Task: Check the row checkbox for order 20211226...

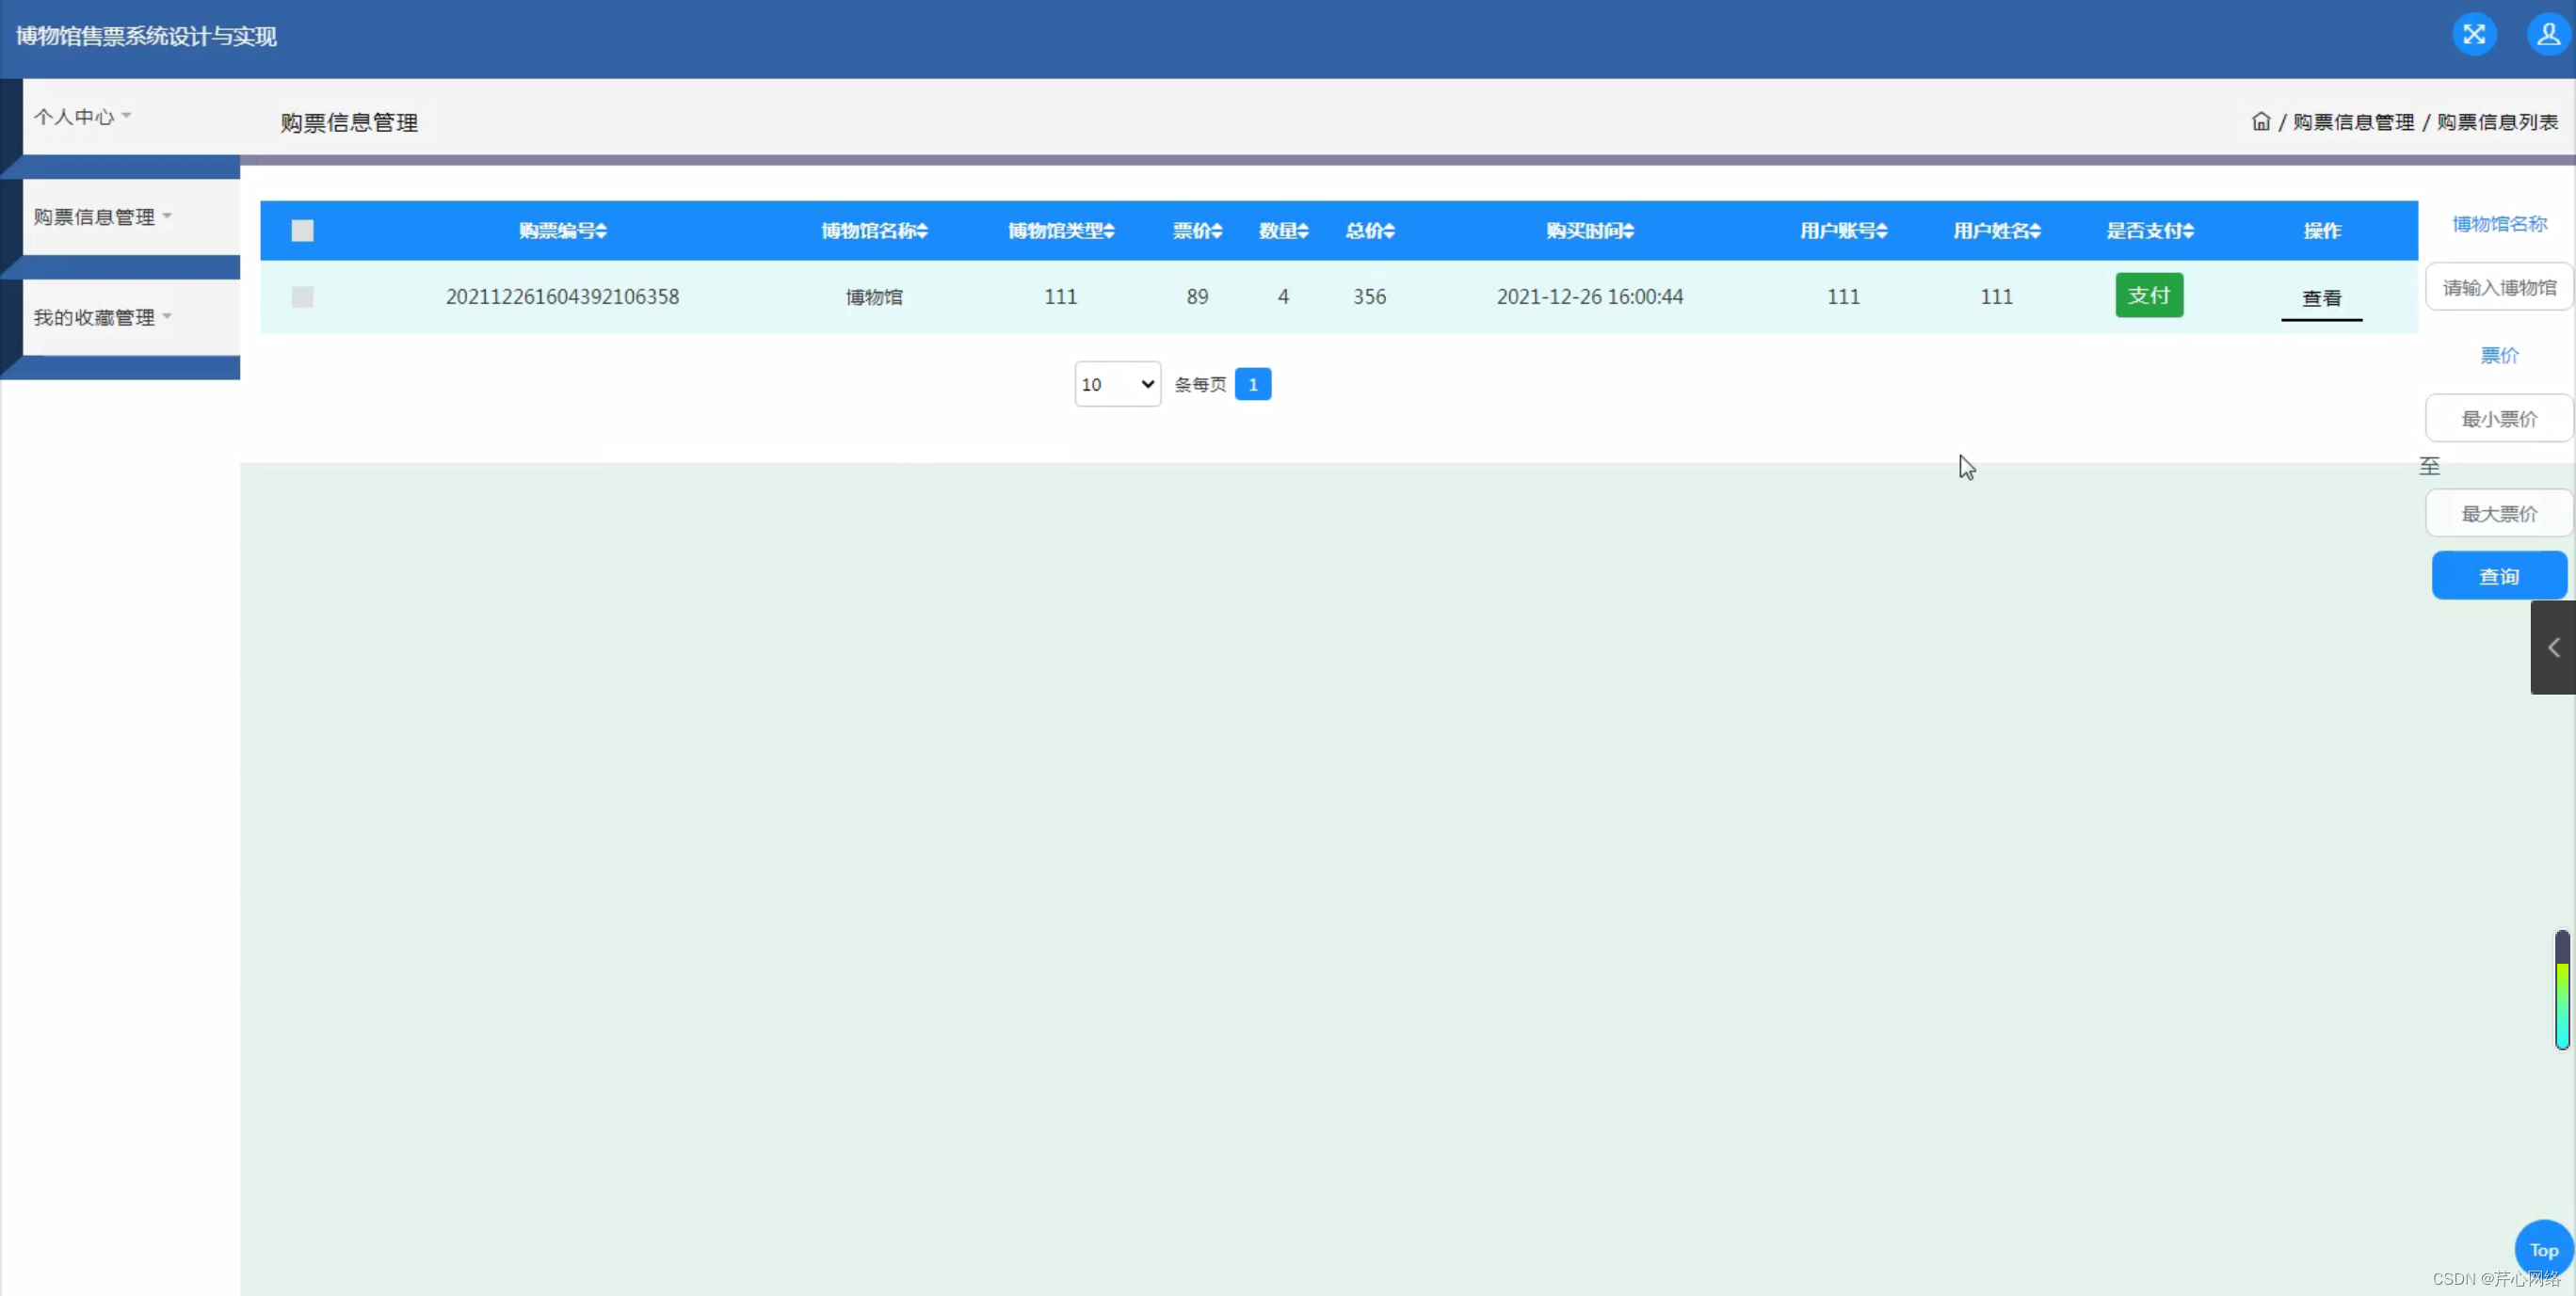Action: 302,297
